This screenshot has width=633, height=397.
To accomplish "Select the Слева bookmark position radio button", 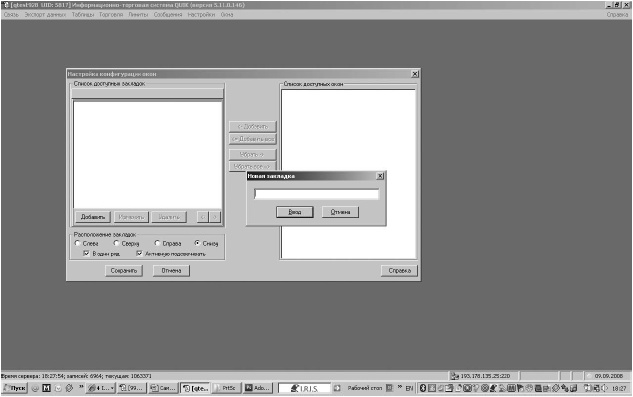I will click(x=78, y=243).
